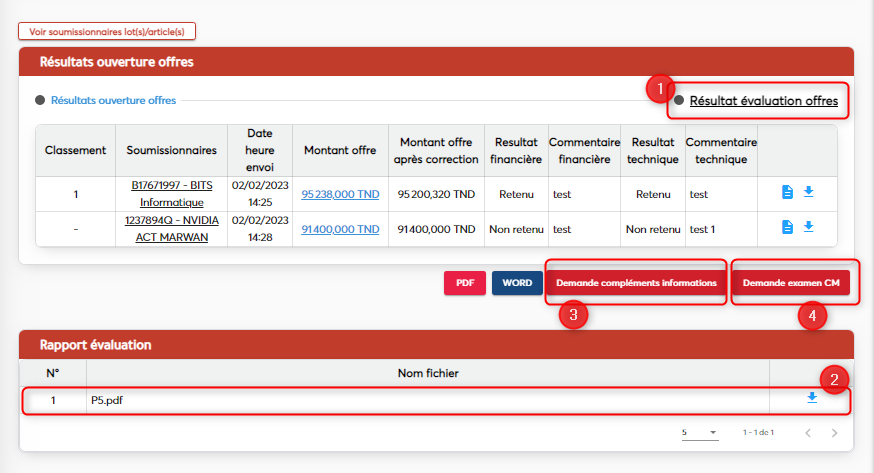Click Demande examen CM button

click(x=790, y=283)
